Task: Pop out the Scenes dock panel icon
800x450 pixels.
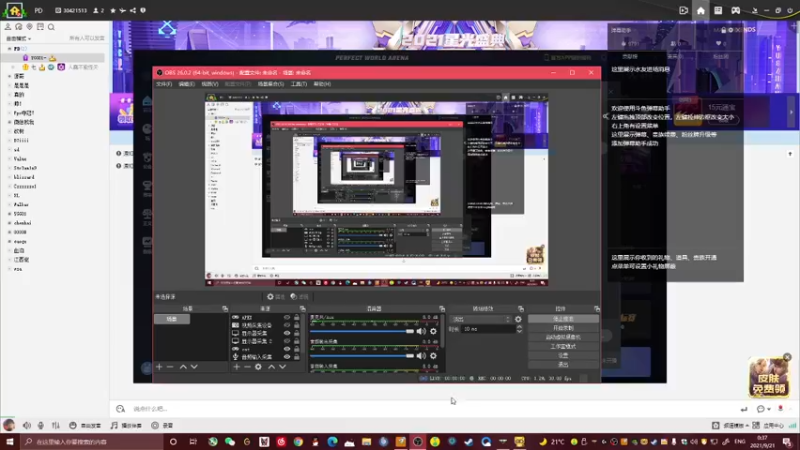Action: (225, 309)
